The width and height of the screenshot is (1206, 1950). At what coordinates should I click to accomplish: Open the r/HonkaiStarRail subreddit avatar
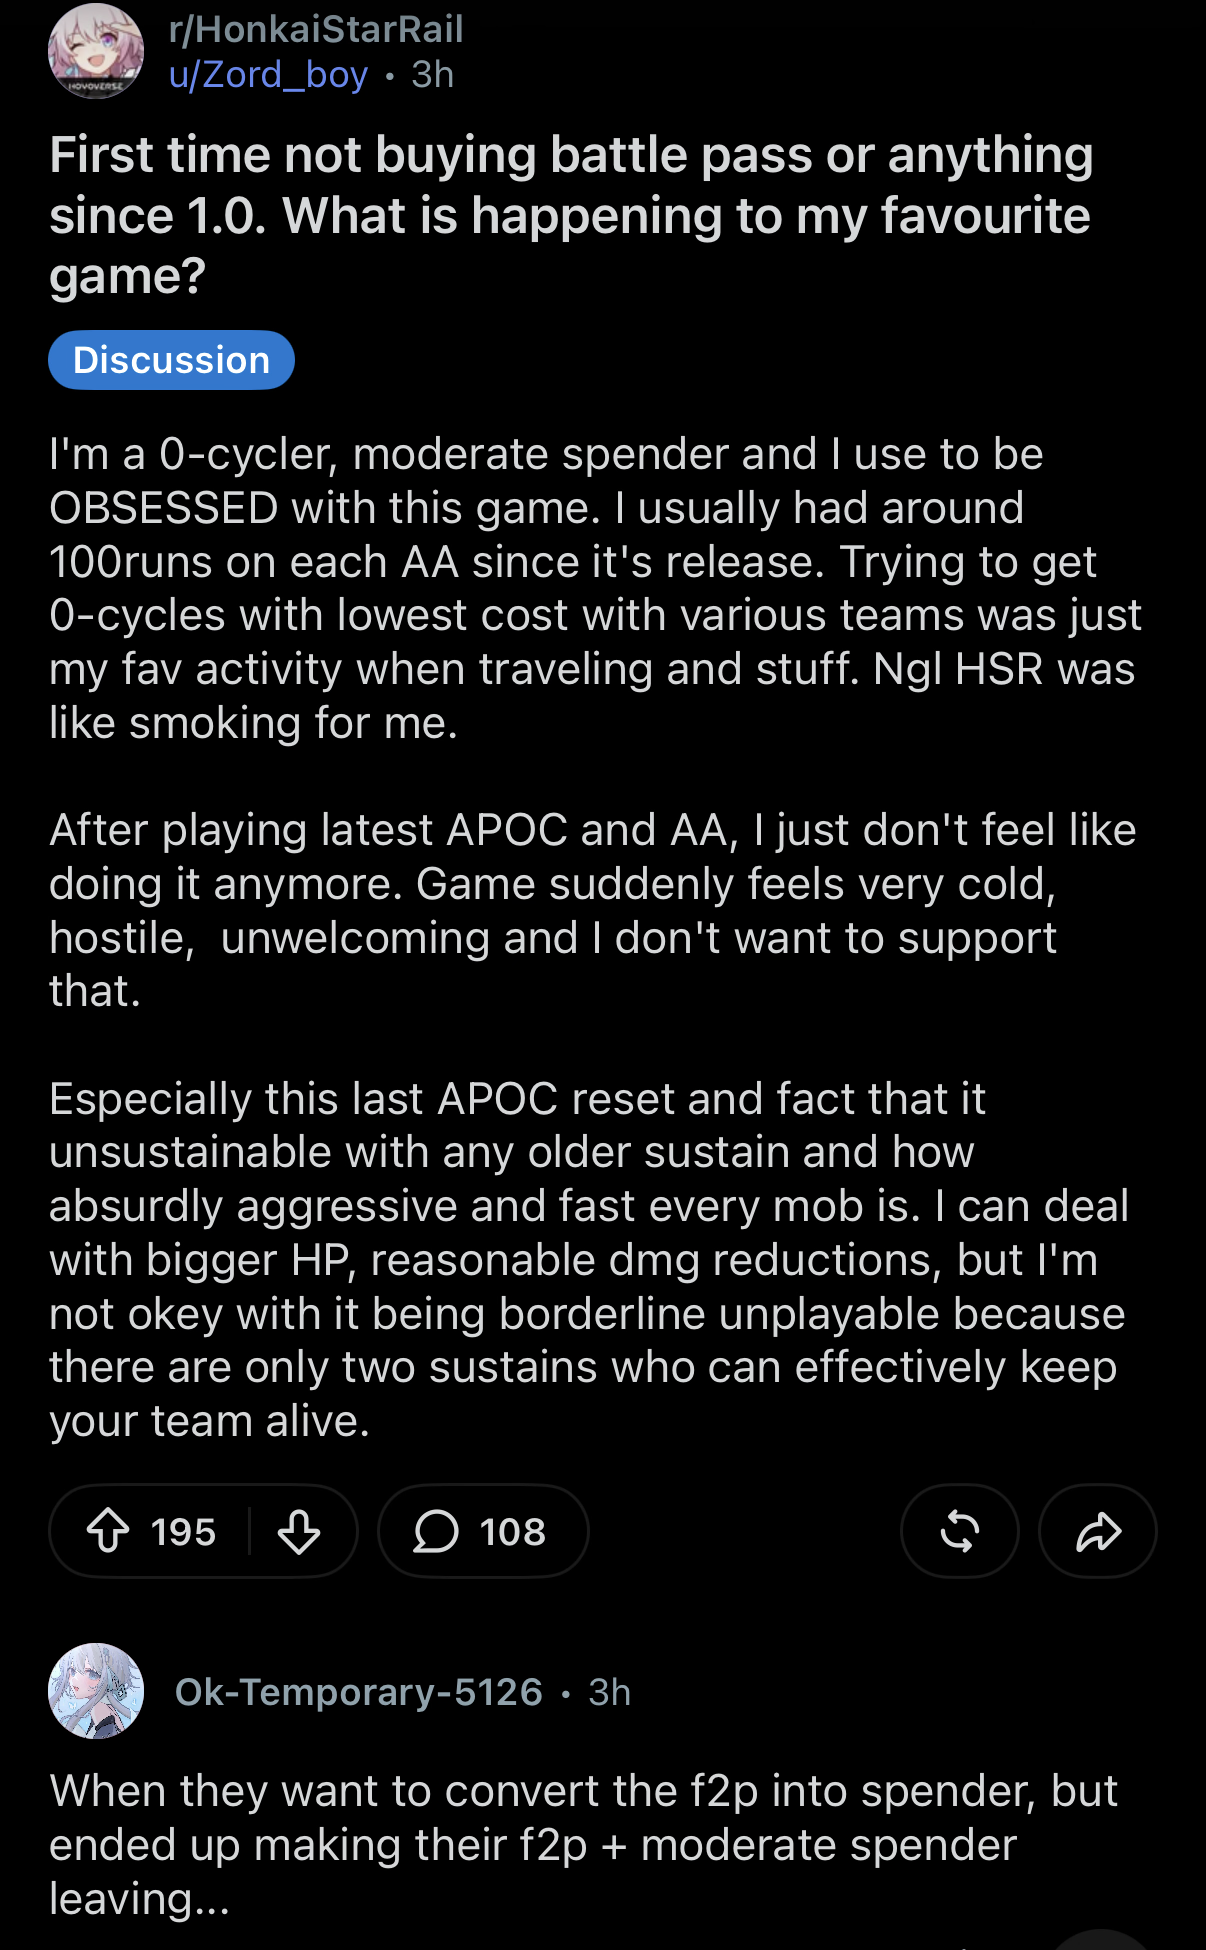point(96,52)
